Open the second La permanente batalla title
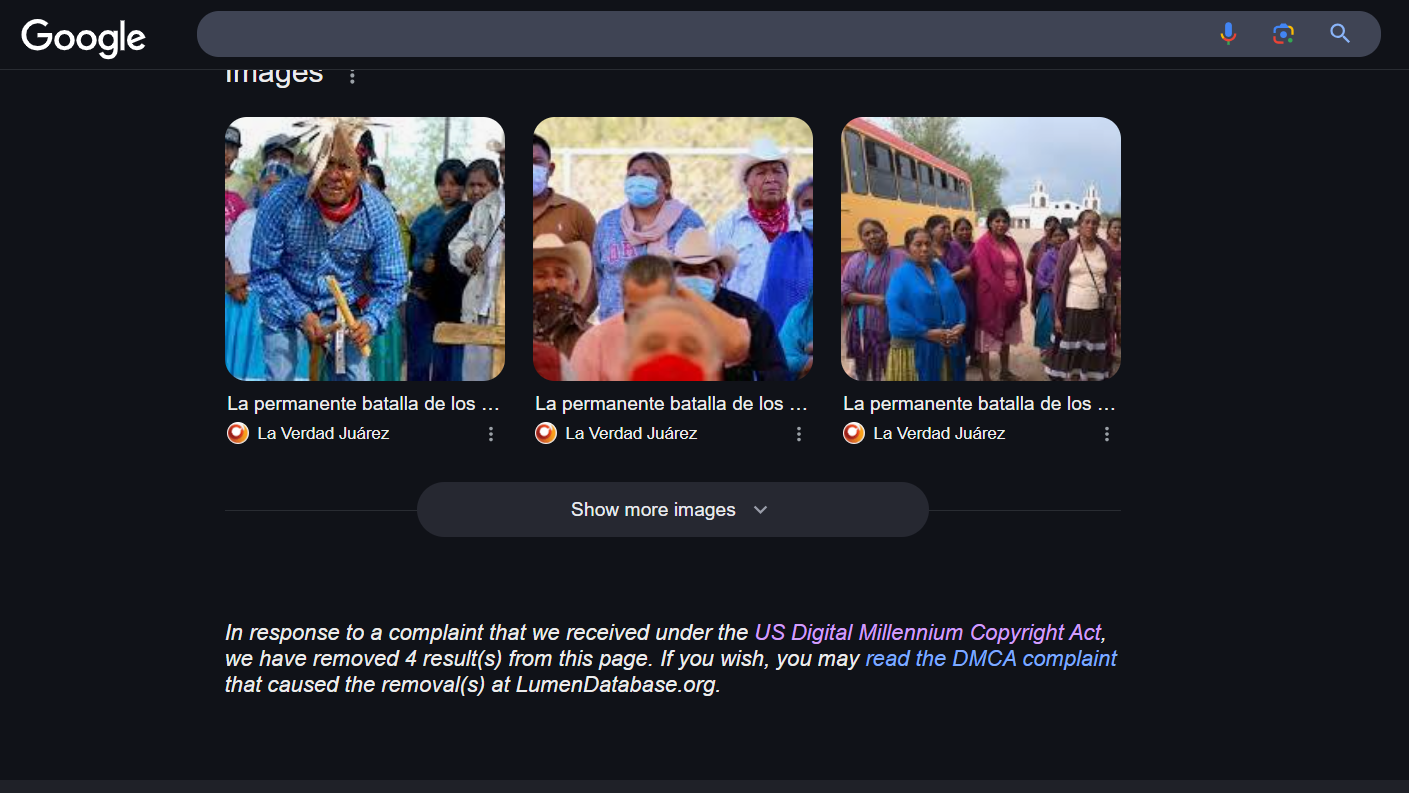The width and height of the screenshot is (1409, 793). (x=671, y=404)
